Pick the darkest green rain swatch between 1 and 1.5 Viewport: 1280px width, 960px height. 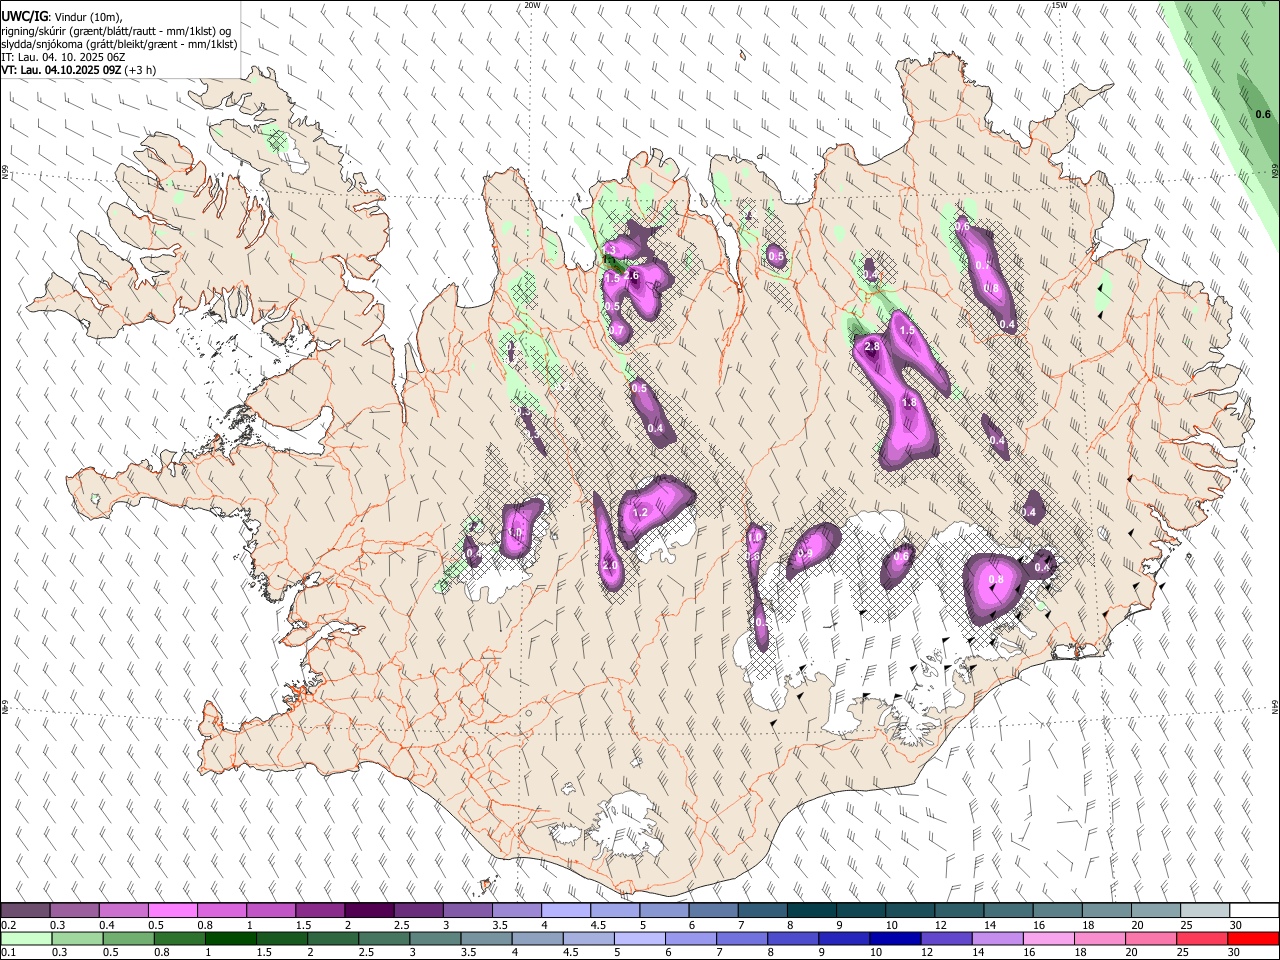[x=232, y=938]
